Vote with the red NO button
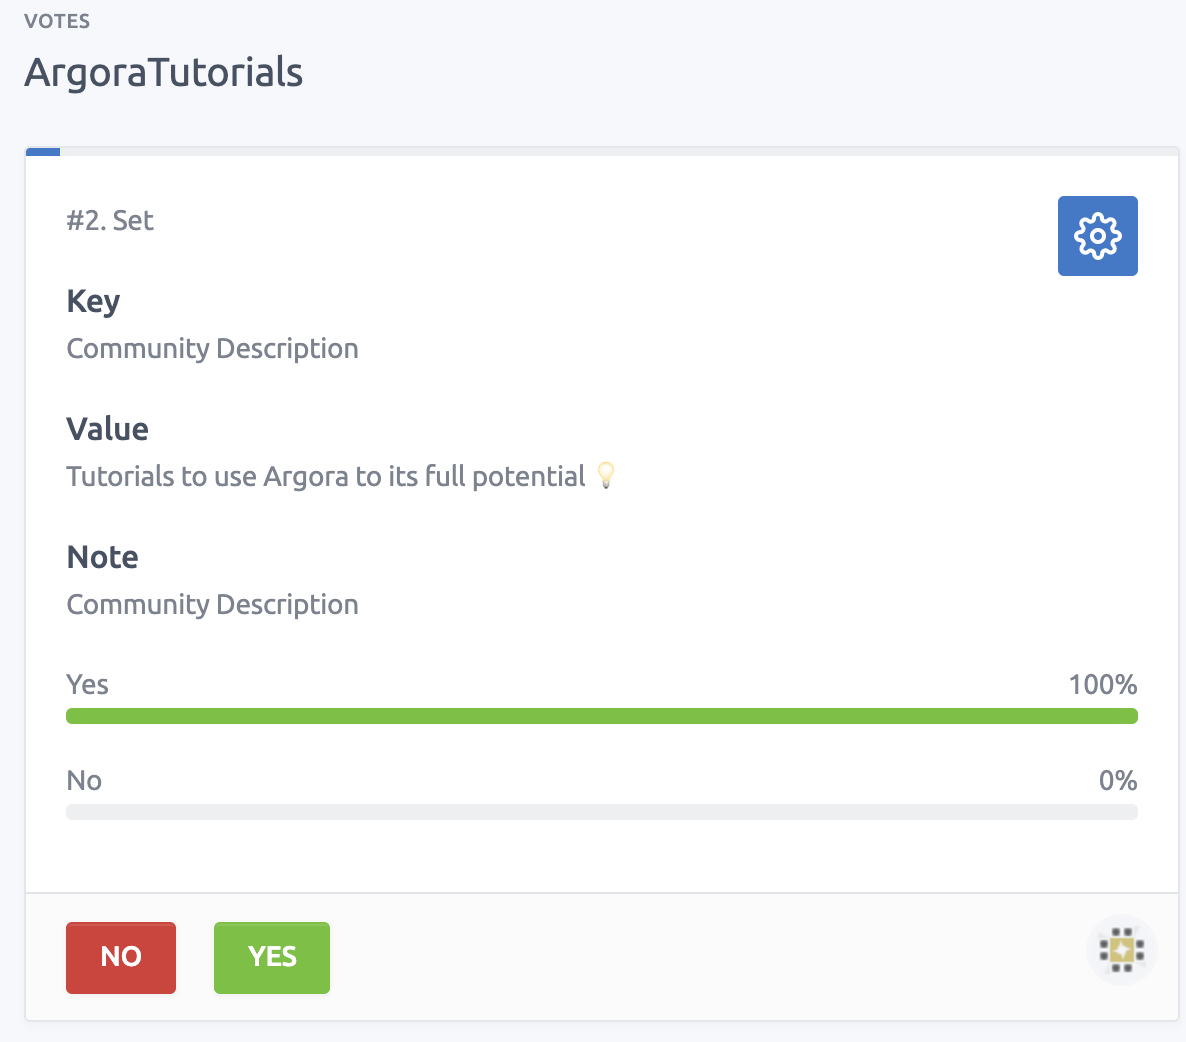Image resolution: width=1186 pixels, height=1042 pixels. tap(121, 957)
